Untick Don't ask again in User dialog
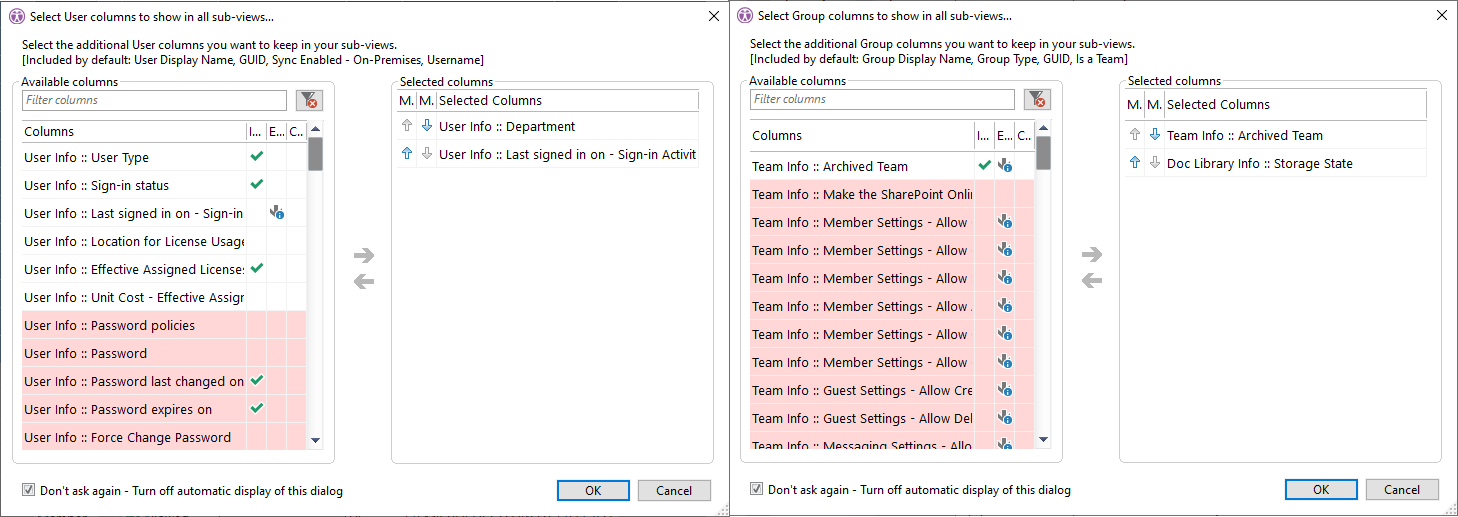The height and width of the screenshot is (517, 1458). [x=29, y=491]
